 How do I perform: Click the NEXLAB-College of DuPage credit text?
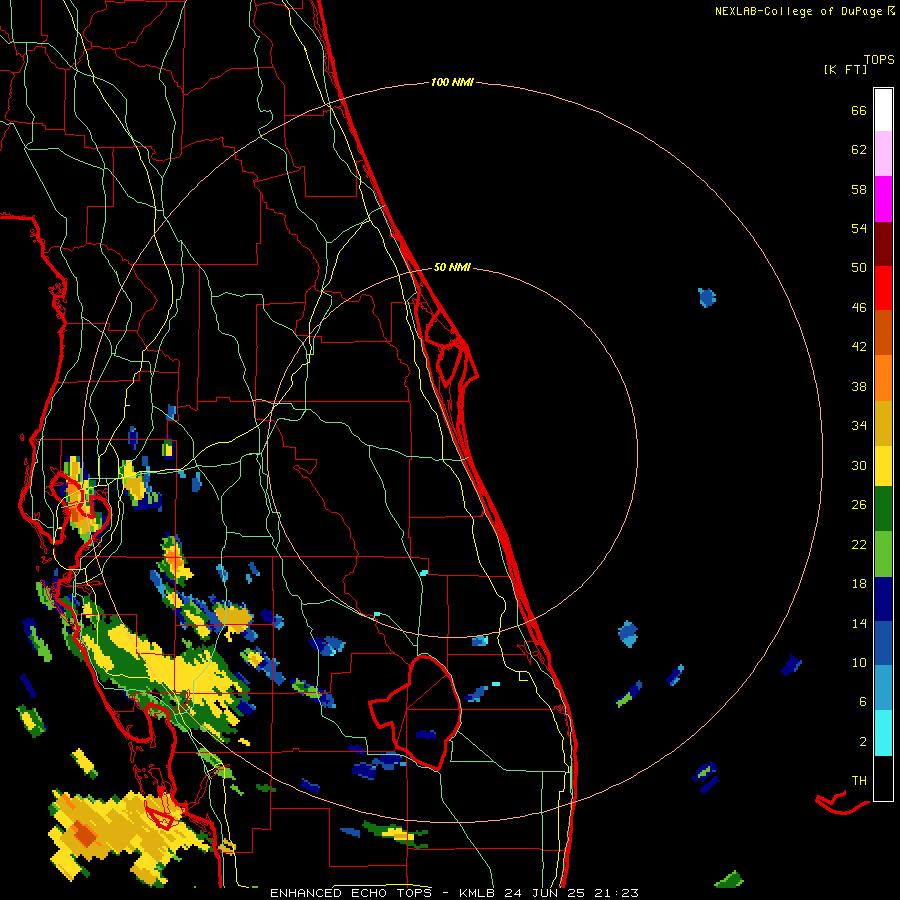pos(798,11)
